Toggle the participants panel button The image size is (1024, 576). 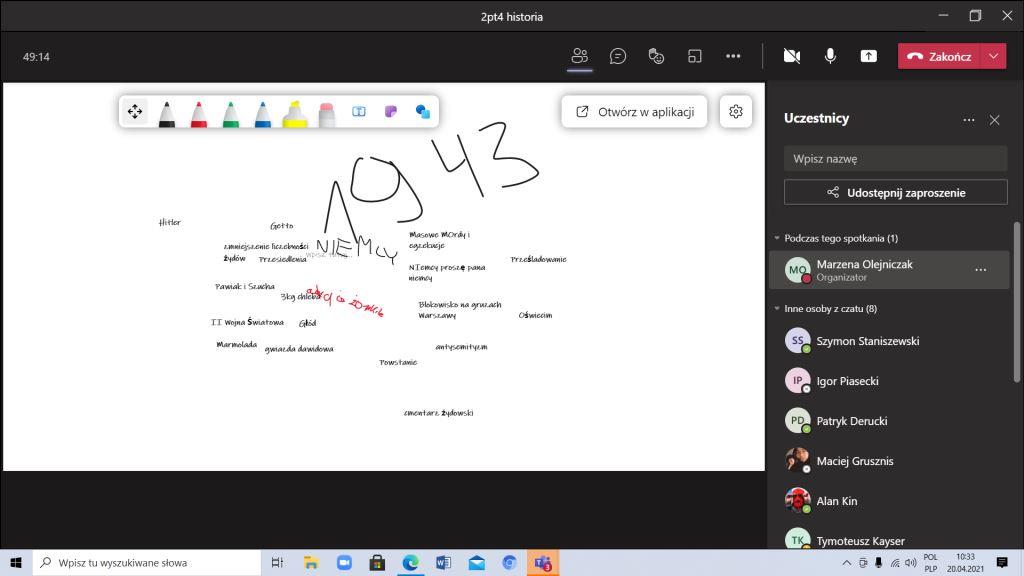[x=580, y=57]
